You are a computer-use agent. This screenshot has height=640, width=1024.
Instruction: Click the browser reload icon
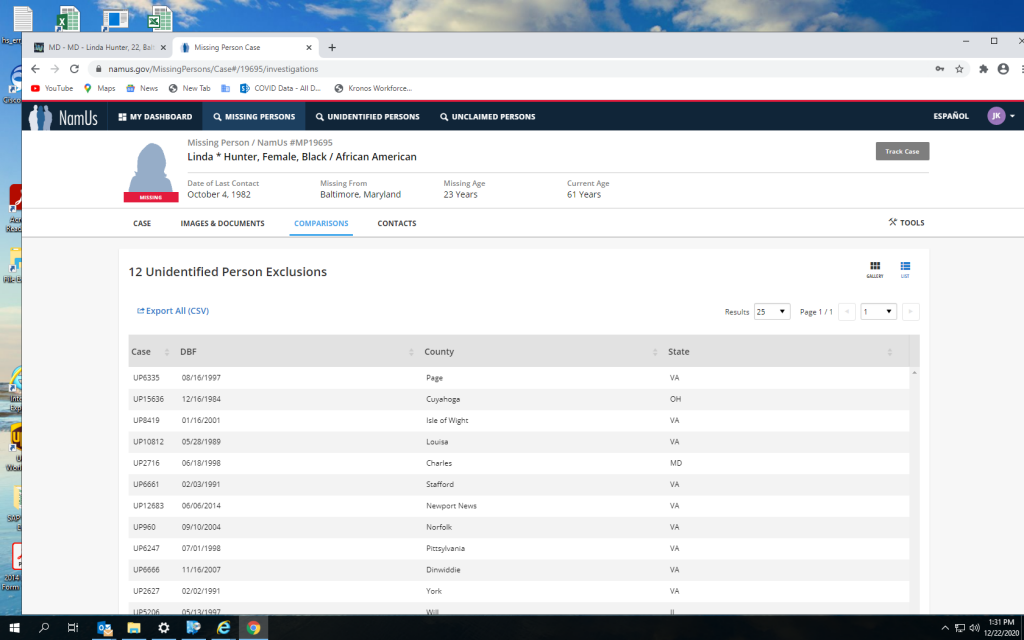point(74,69)
